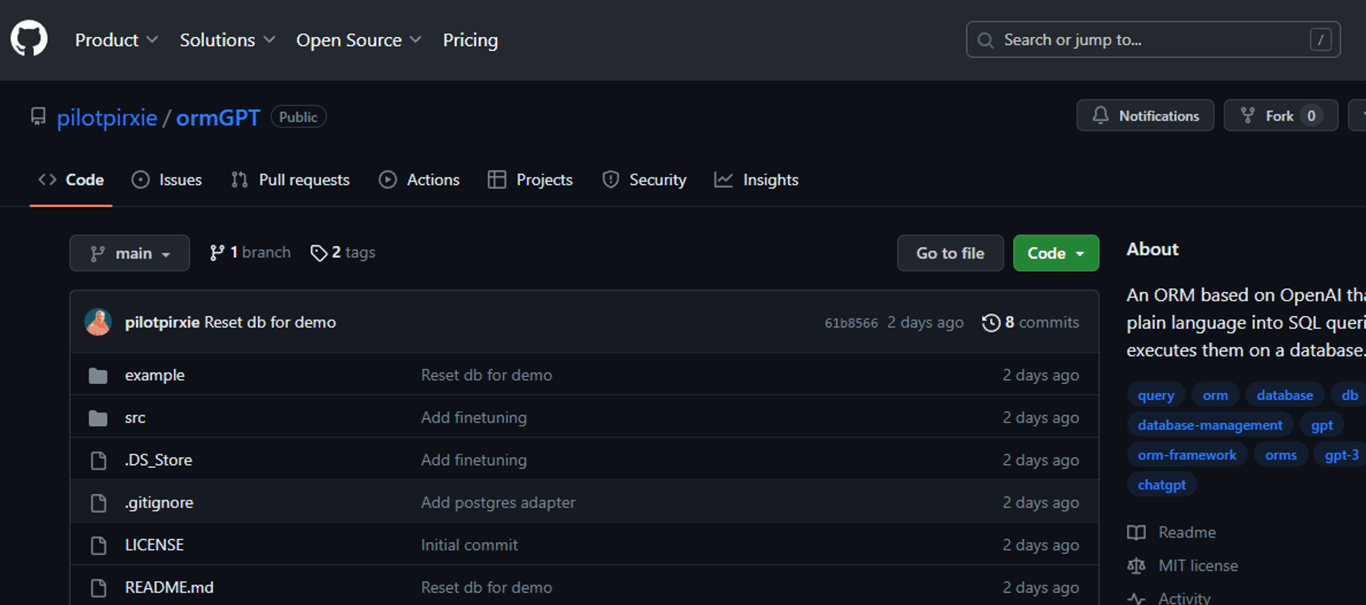
Task: Click the search magnifier icon
Action: click(x=986, y=40)
